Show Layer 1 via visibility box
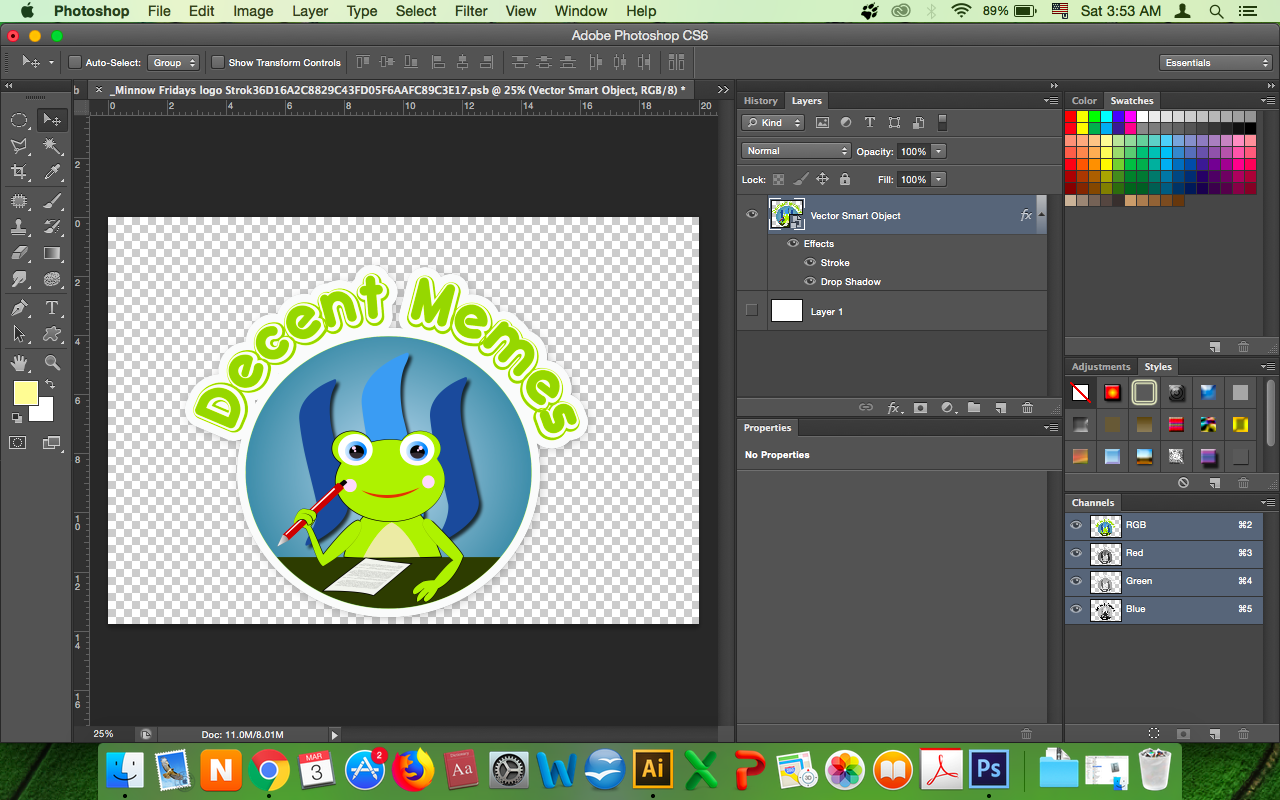Viewport: 1280px width, 800px height. click(752, 311)
